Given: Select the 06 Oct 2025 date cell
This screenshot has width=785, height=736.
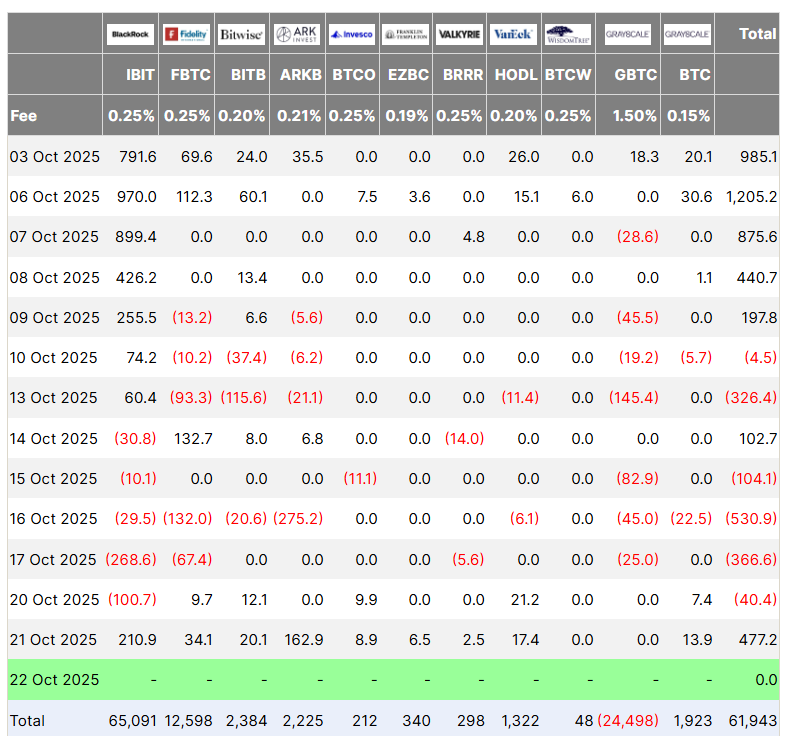Looking at the screenshot, I should [x=55, y=197].
